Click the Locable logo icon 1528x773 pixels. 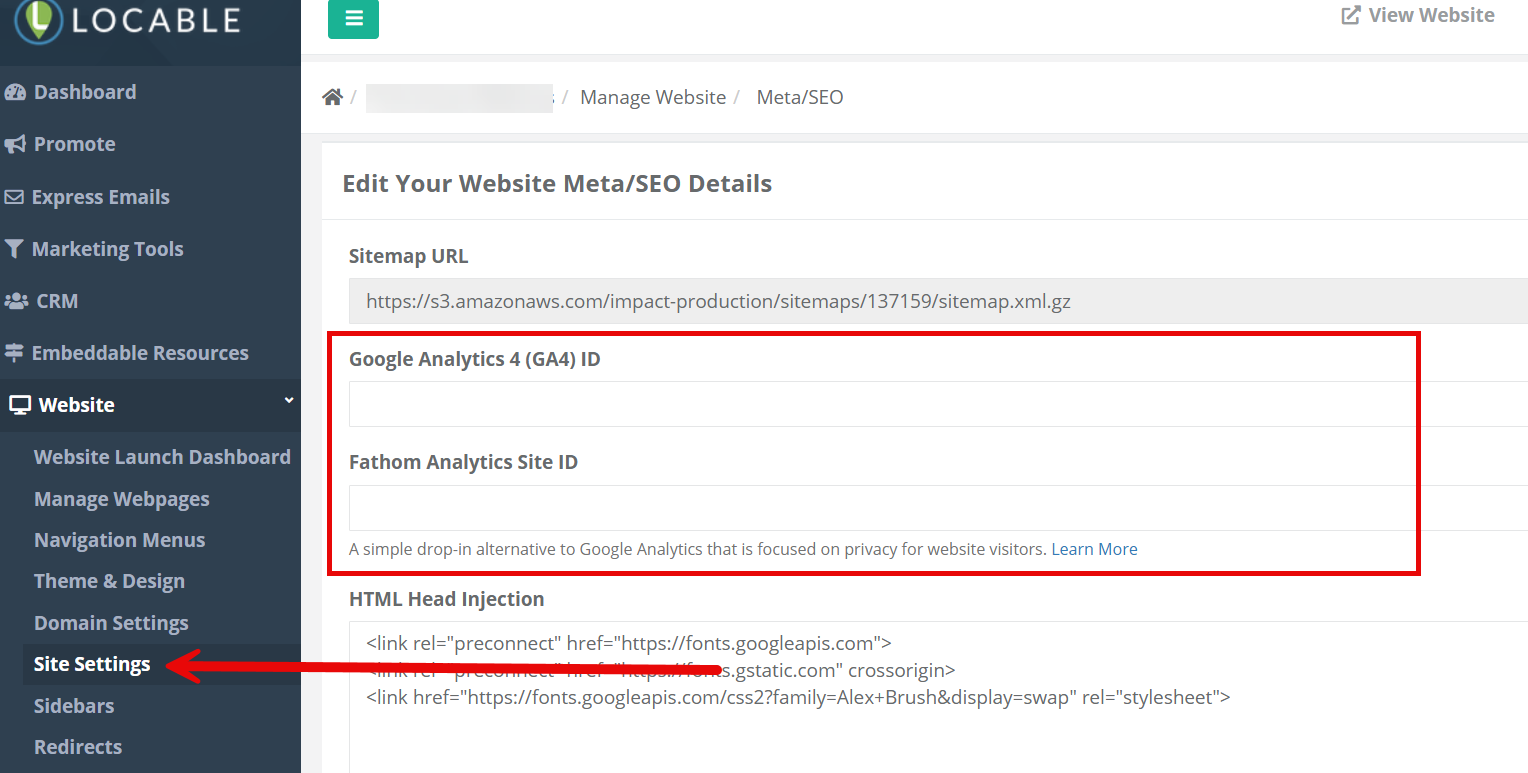coord(38,20)
